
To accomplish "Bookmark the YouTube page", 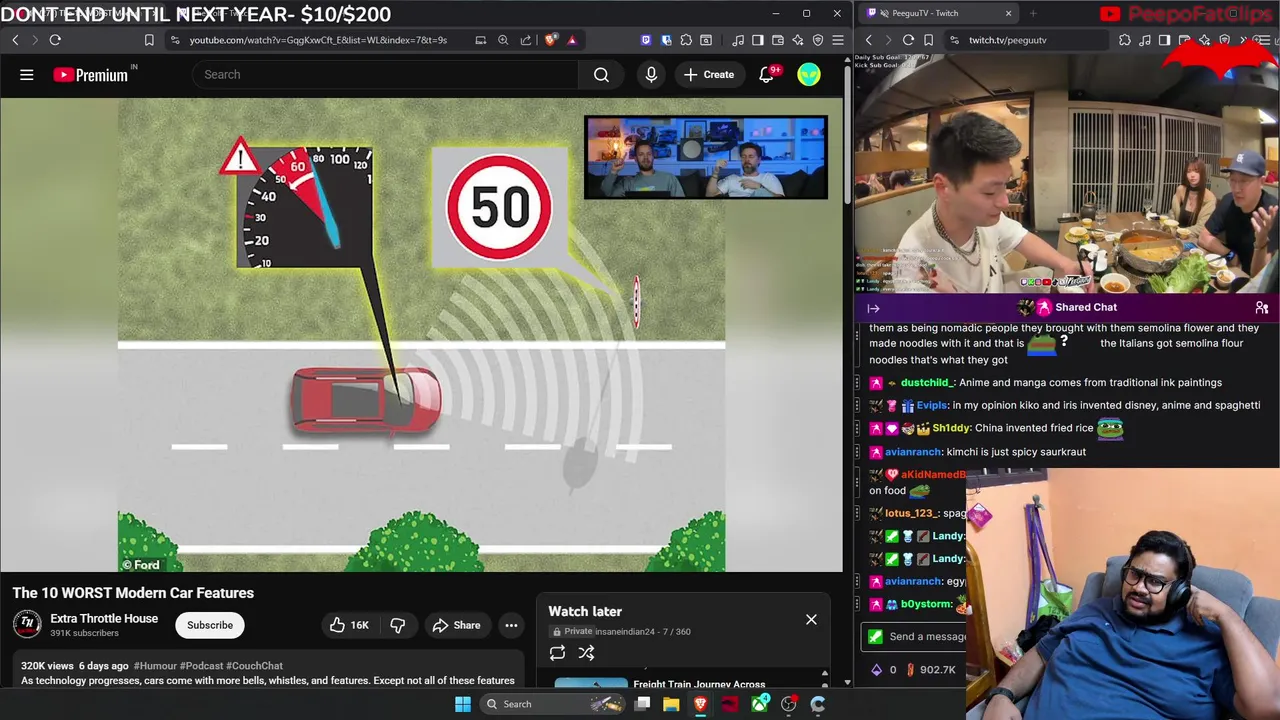I will 149,40.
